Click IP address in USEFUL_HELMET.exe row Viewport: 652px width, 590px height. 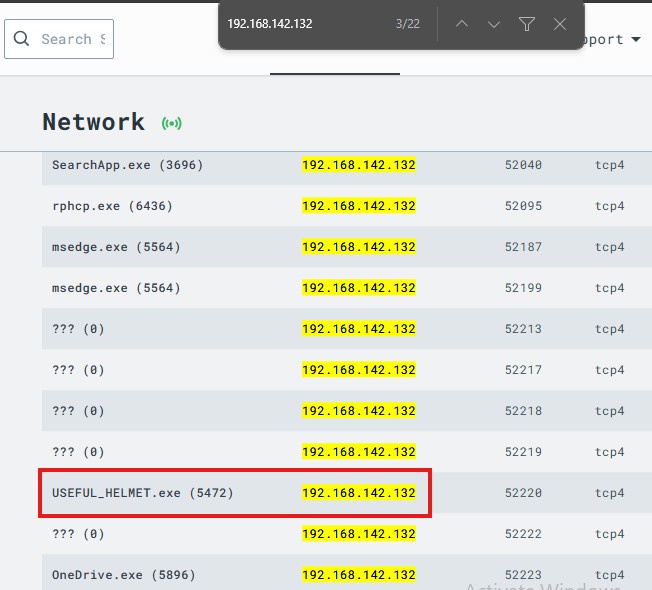tap(359, 493)
